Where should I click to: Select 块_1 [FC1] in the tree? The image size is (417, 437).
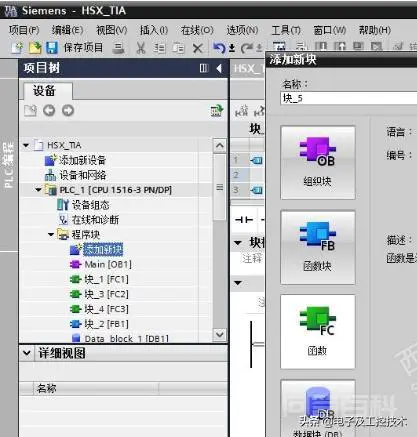106,279
